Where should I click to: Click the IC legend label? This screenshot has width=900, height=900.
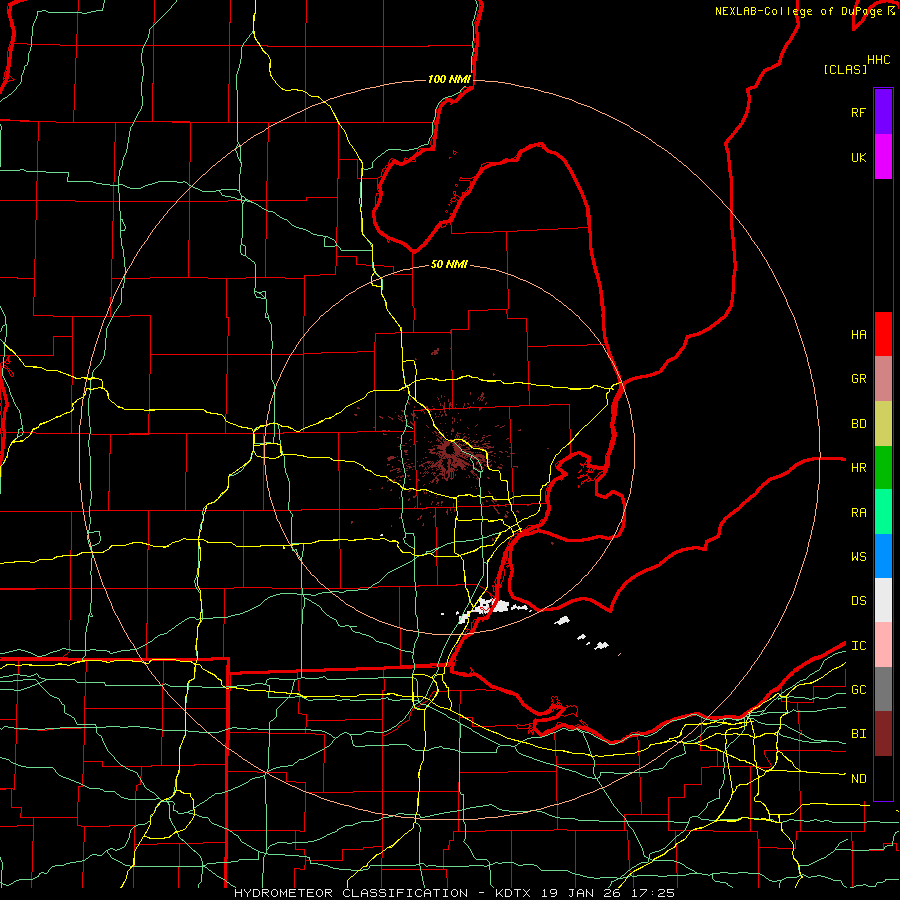858,646
